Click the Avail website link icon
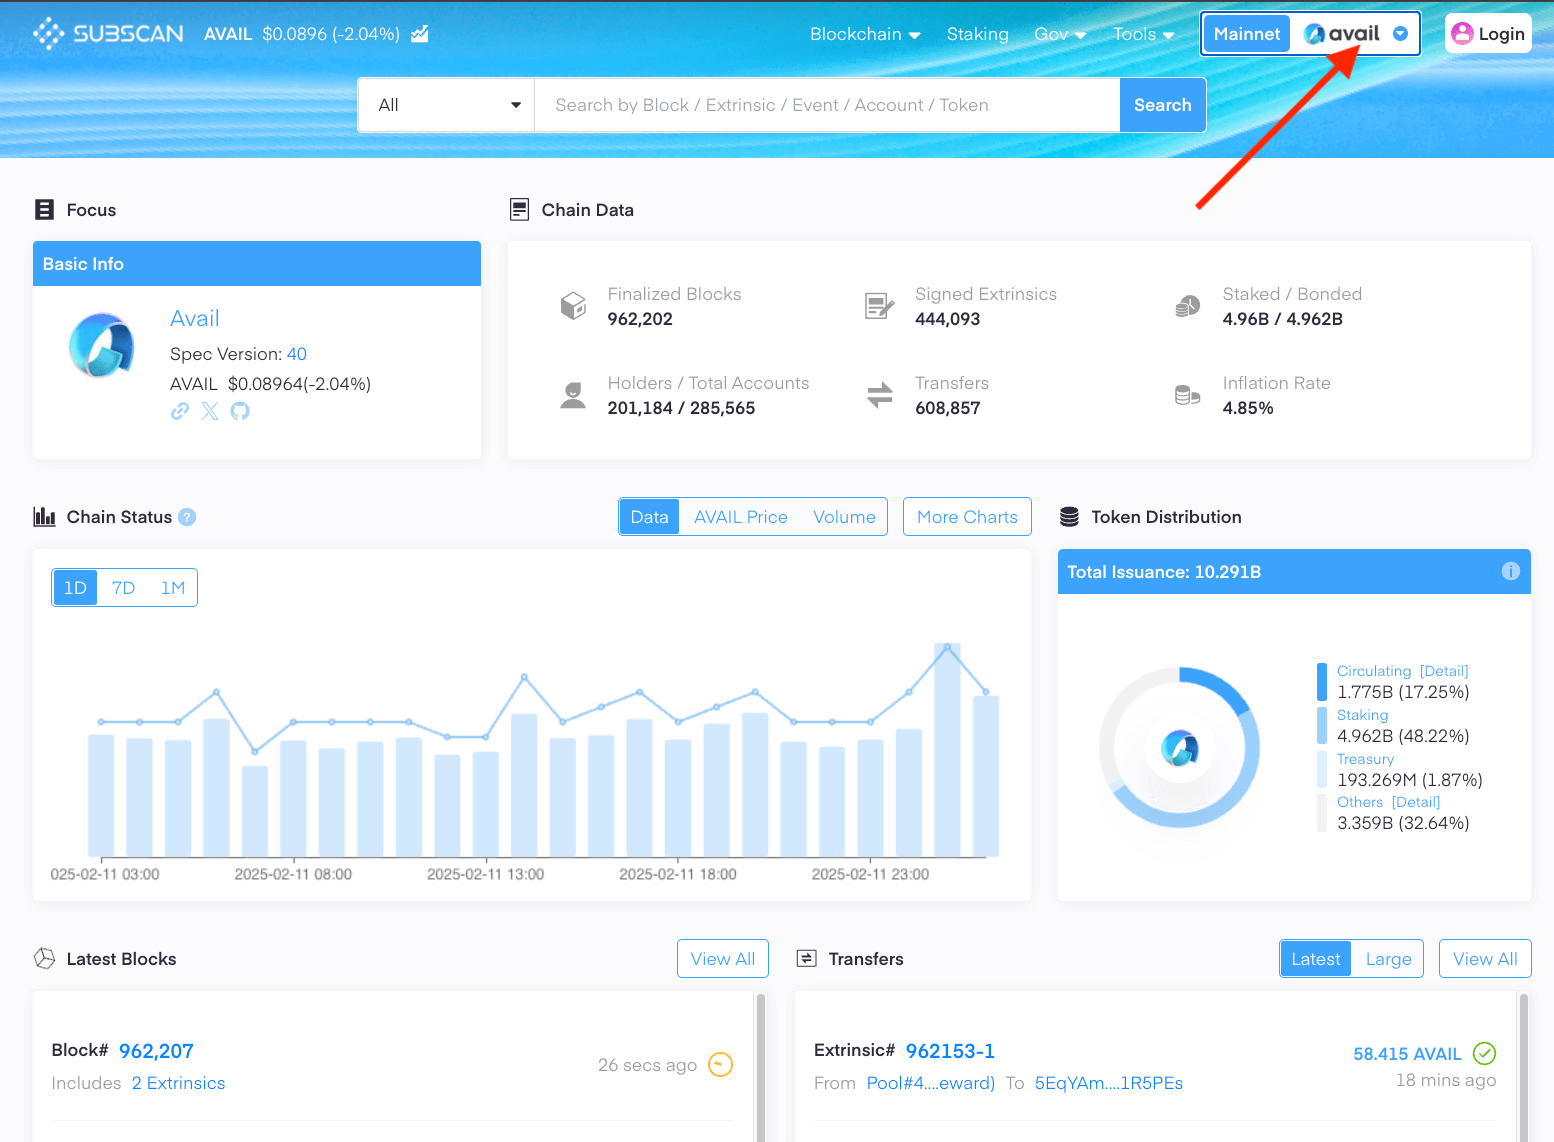The height and width of the screenshot is (1142, 1554). coord(180,411)
